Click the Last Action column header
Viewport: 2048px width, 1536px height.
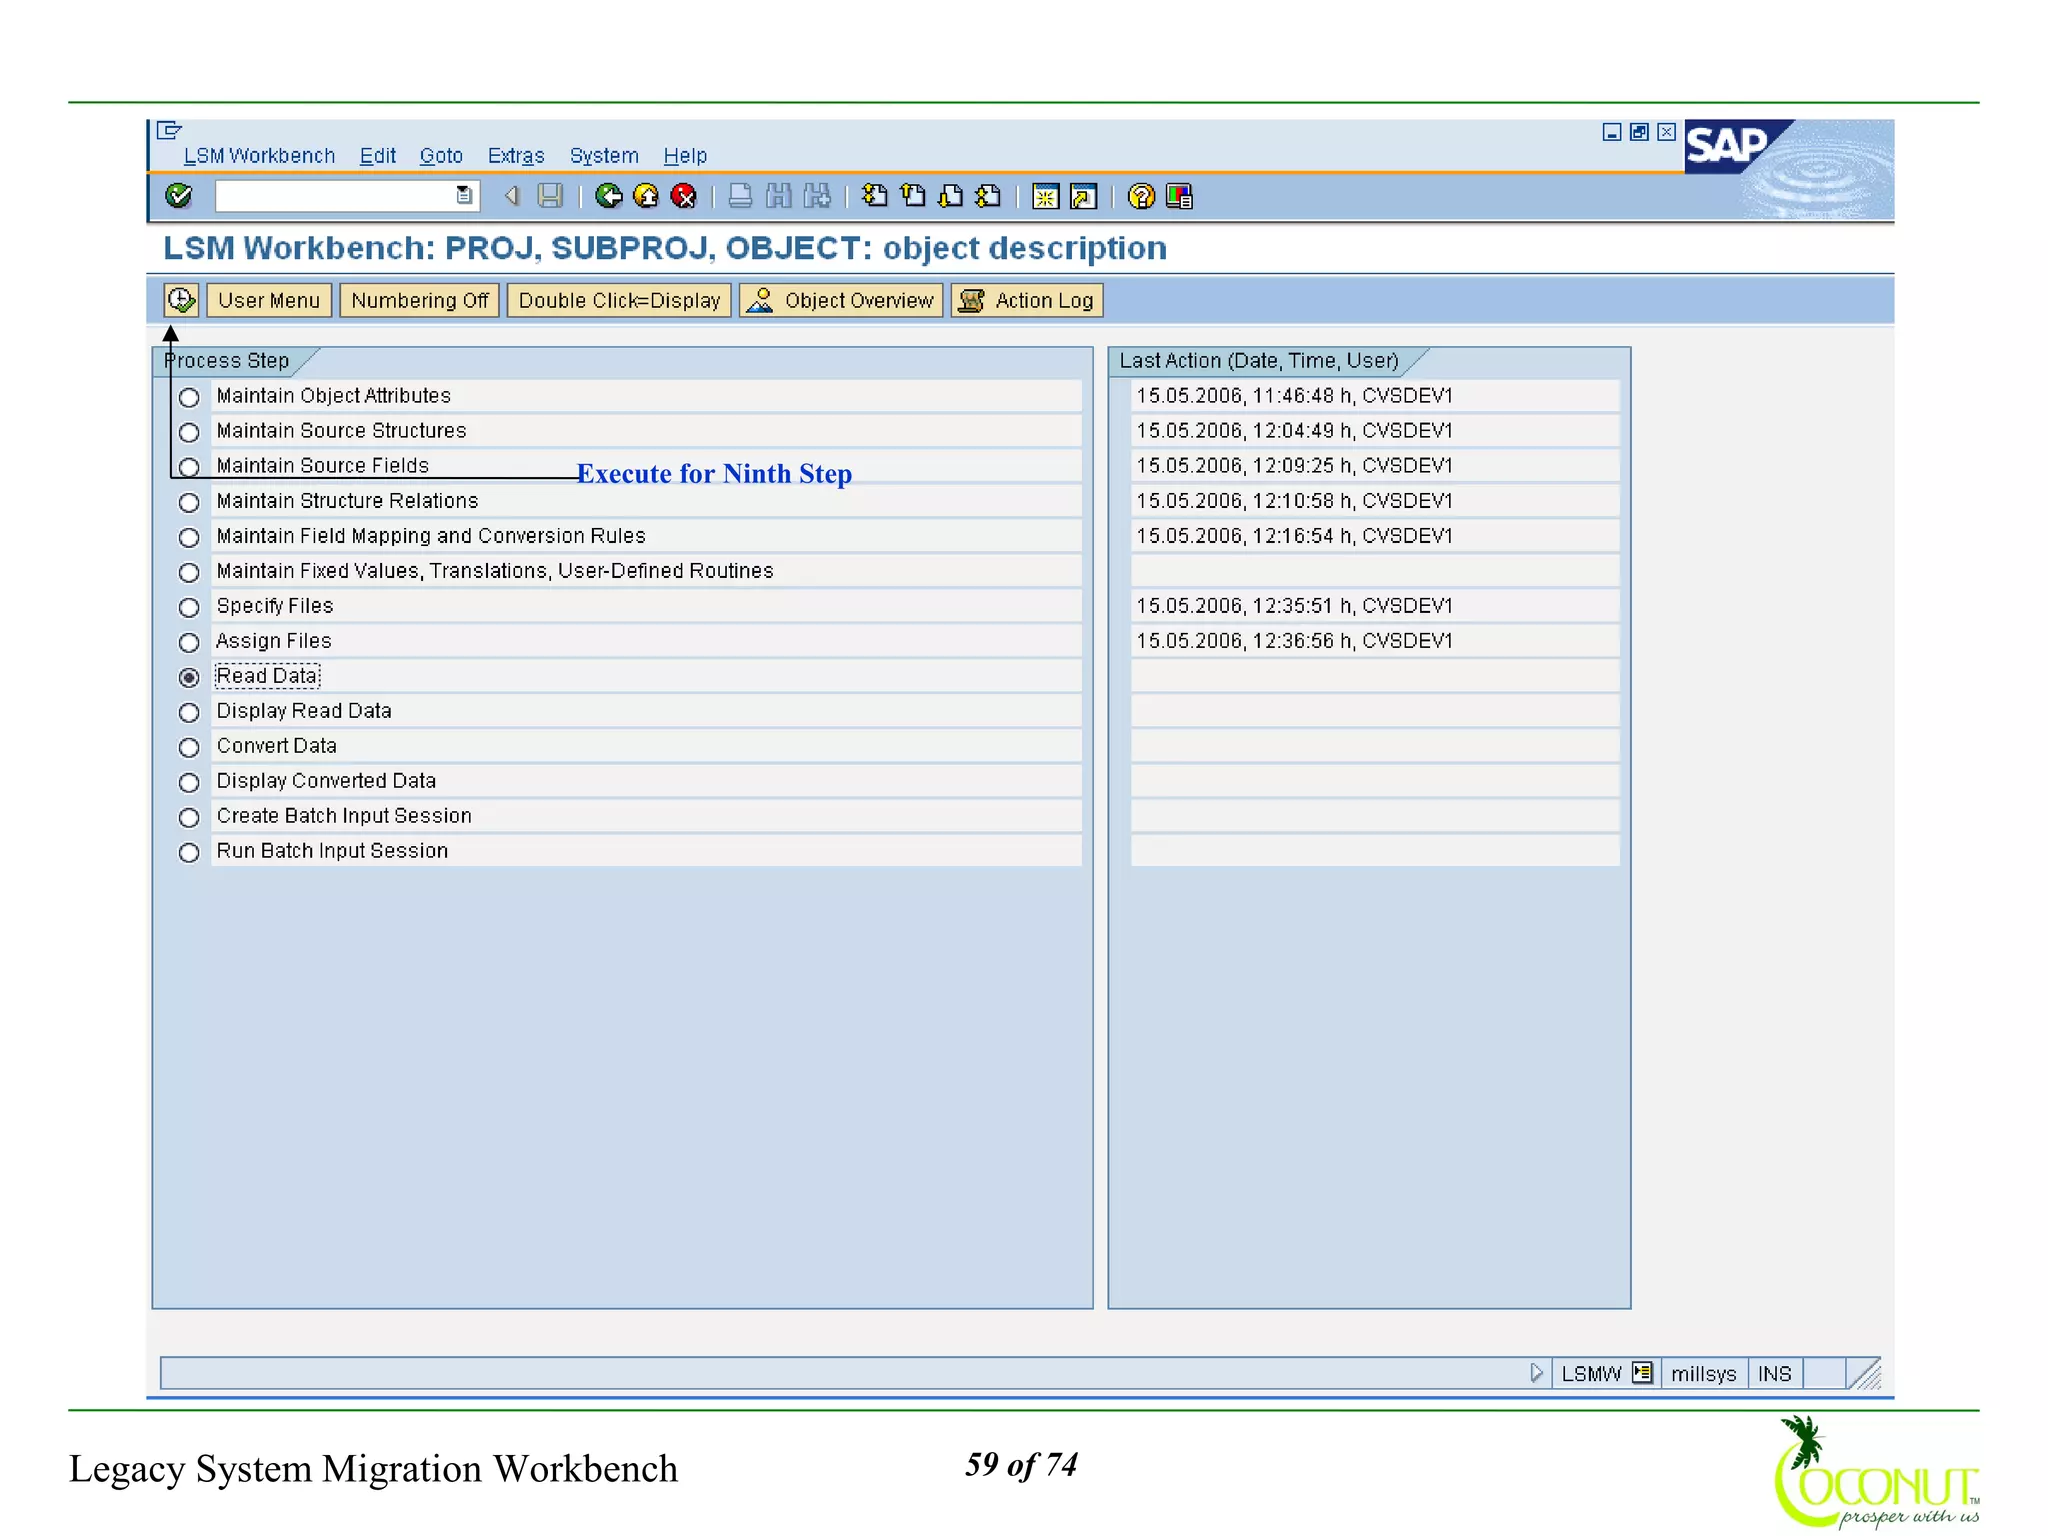tap(1259, 360)
